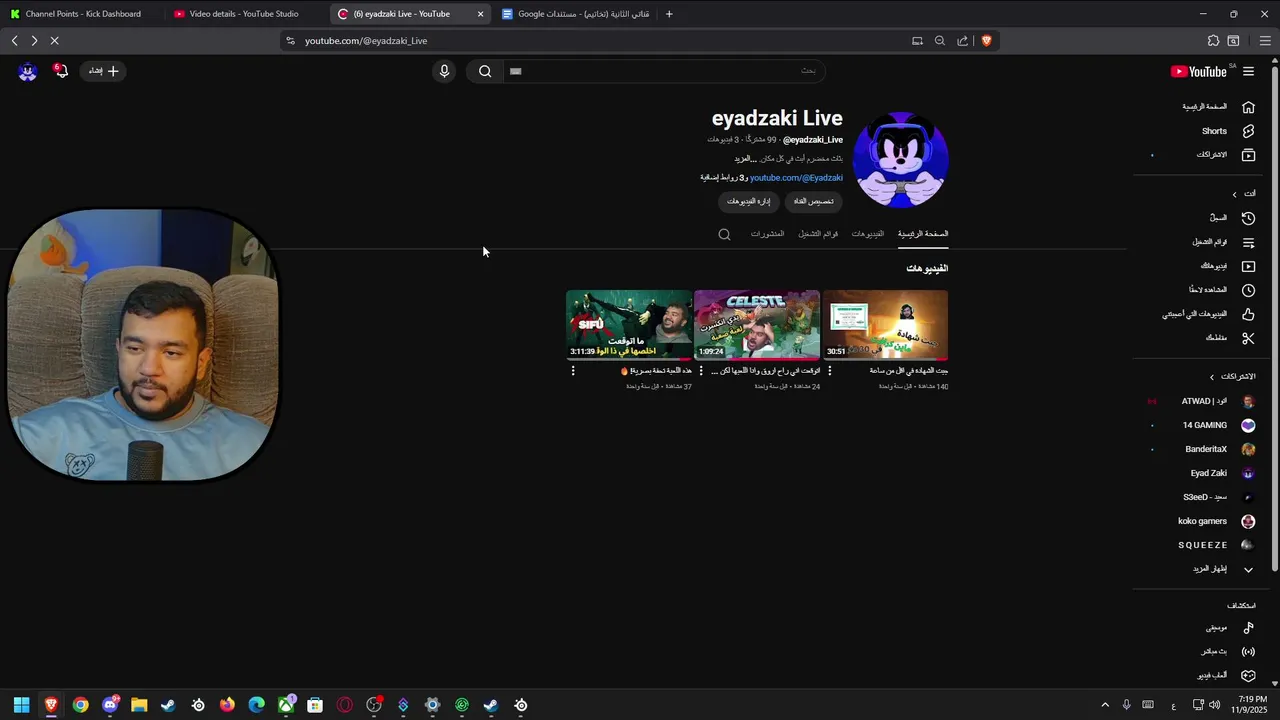Click the Manage videos button

click(x=748, y=201)
